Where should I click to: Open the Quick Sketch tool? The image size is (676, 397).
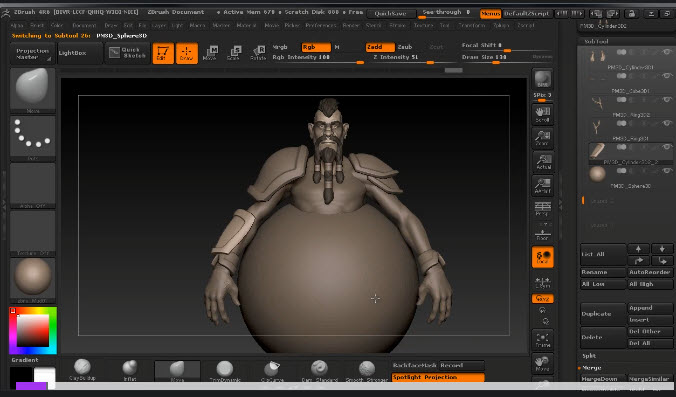click(x=128, y=53)
